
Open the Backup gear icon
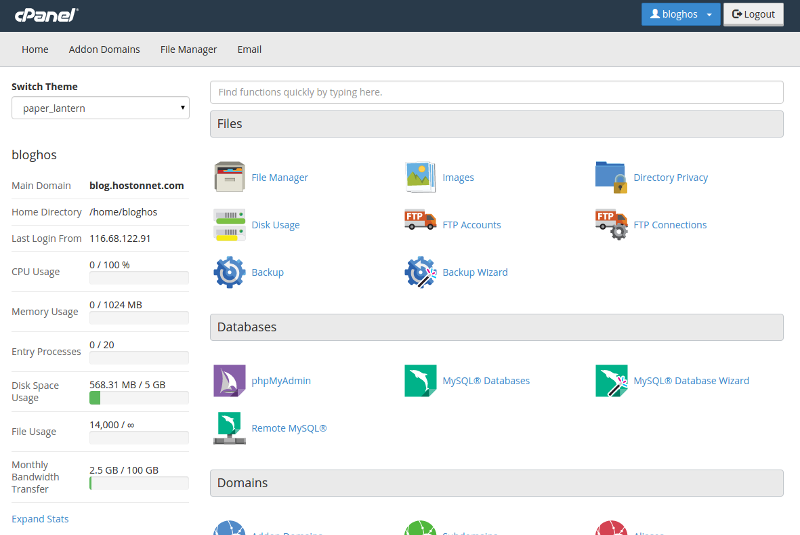pos(230,272)
